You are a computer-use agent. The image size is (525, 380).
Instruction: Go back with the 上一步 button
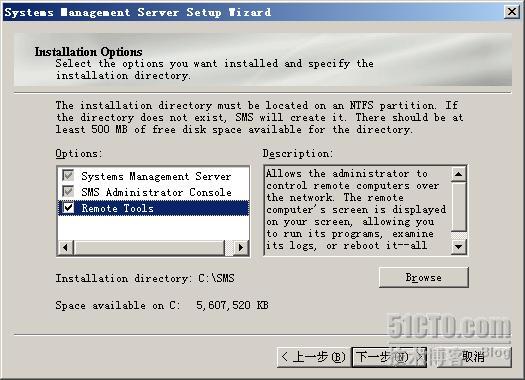[x=314, y=357]
